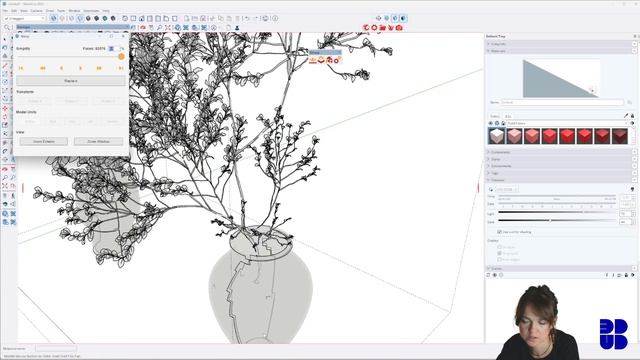
Task: Activate the Move tool with red arrows
Action: coord(5,108)
